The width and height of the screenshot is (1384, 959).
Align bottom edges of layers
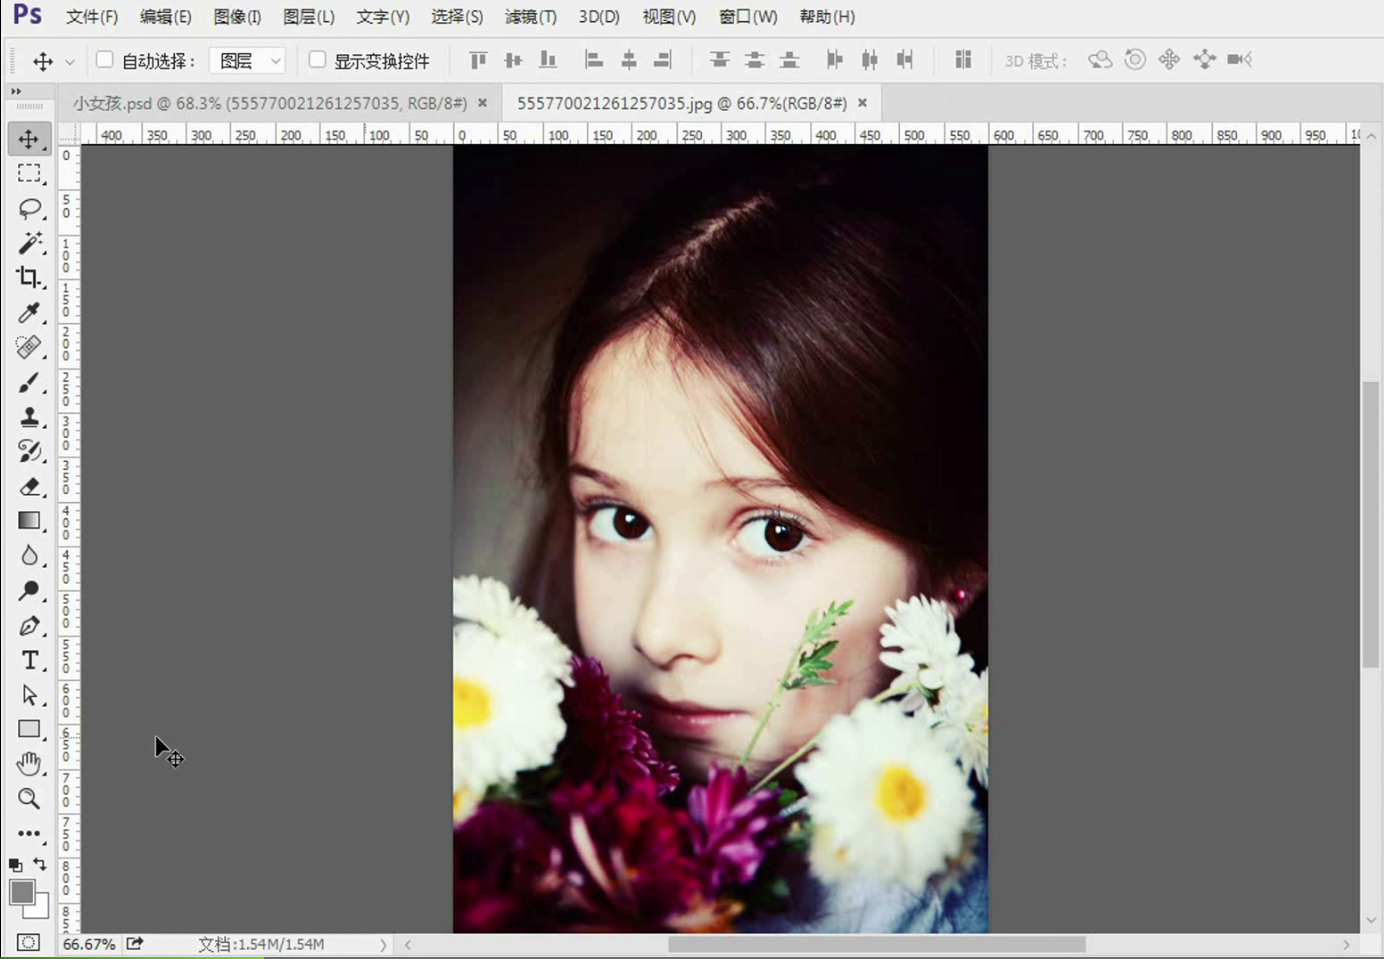pos(548,60)
